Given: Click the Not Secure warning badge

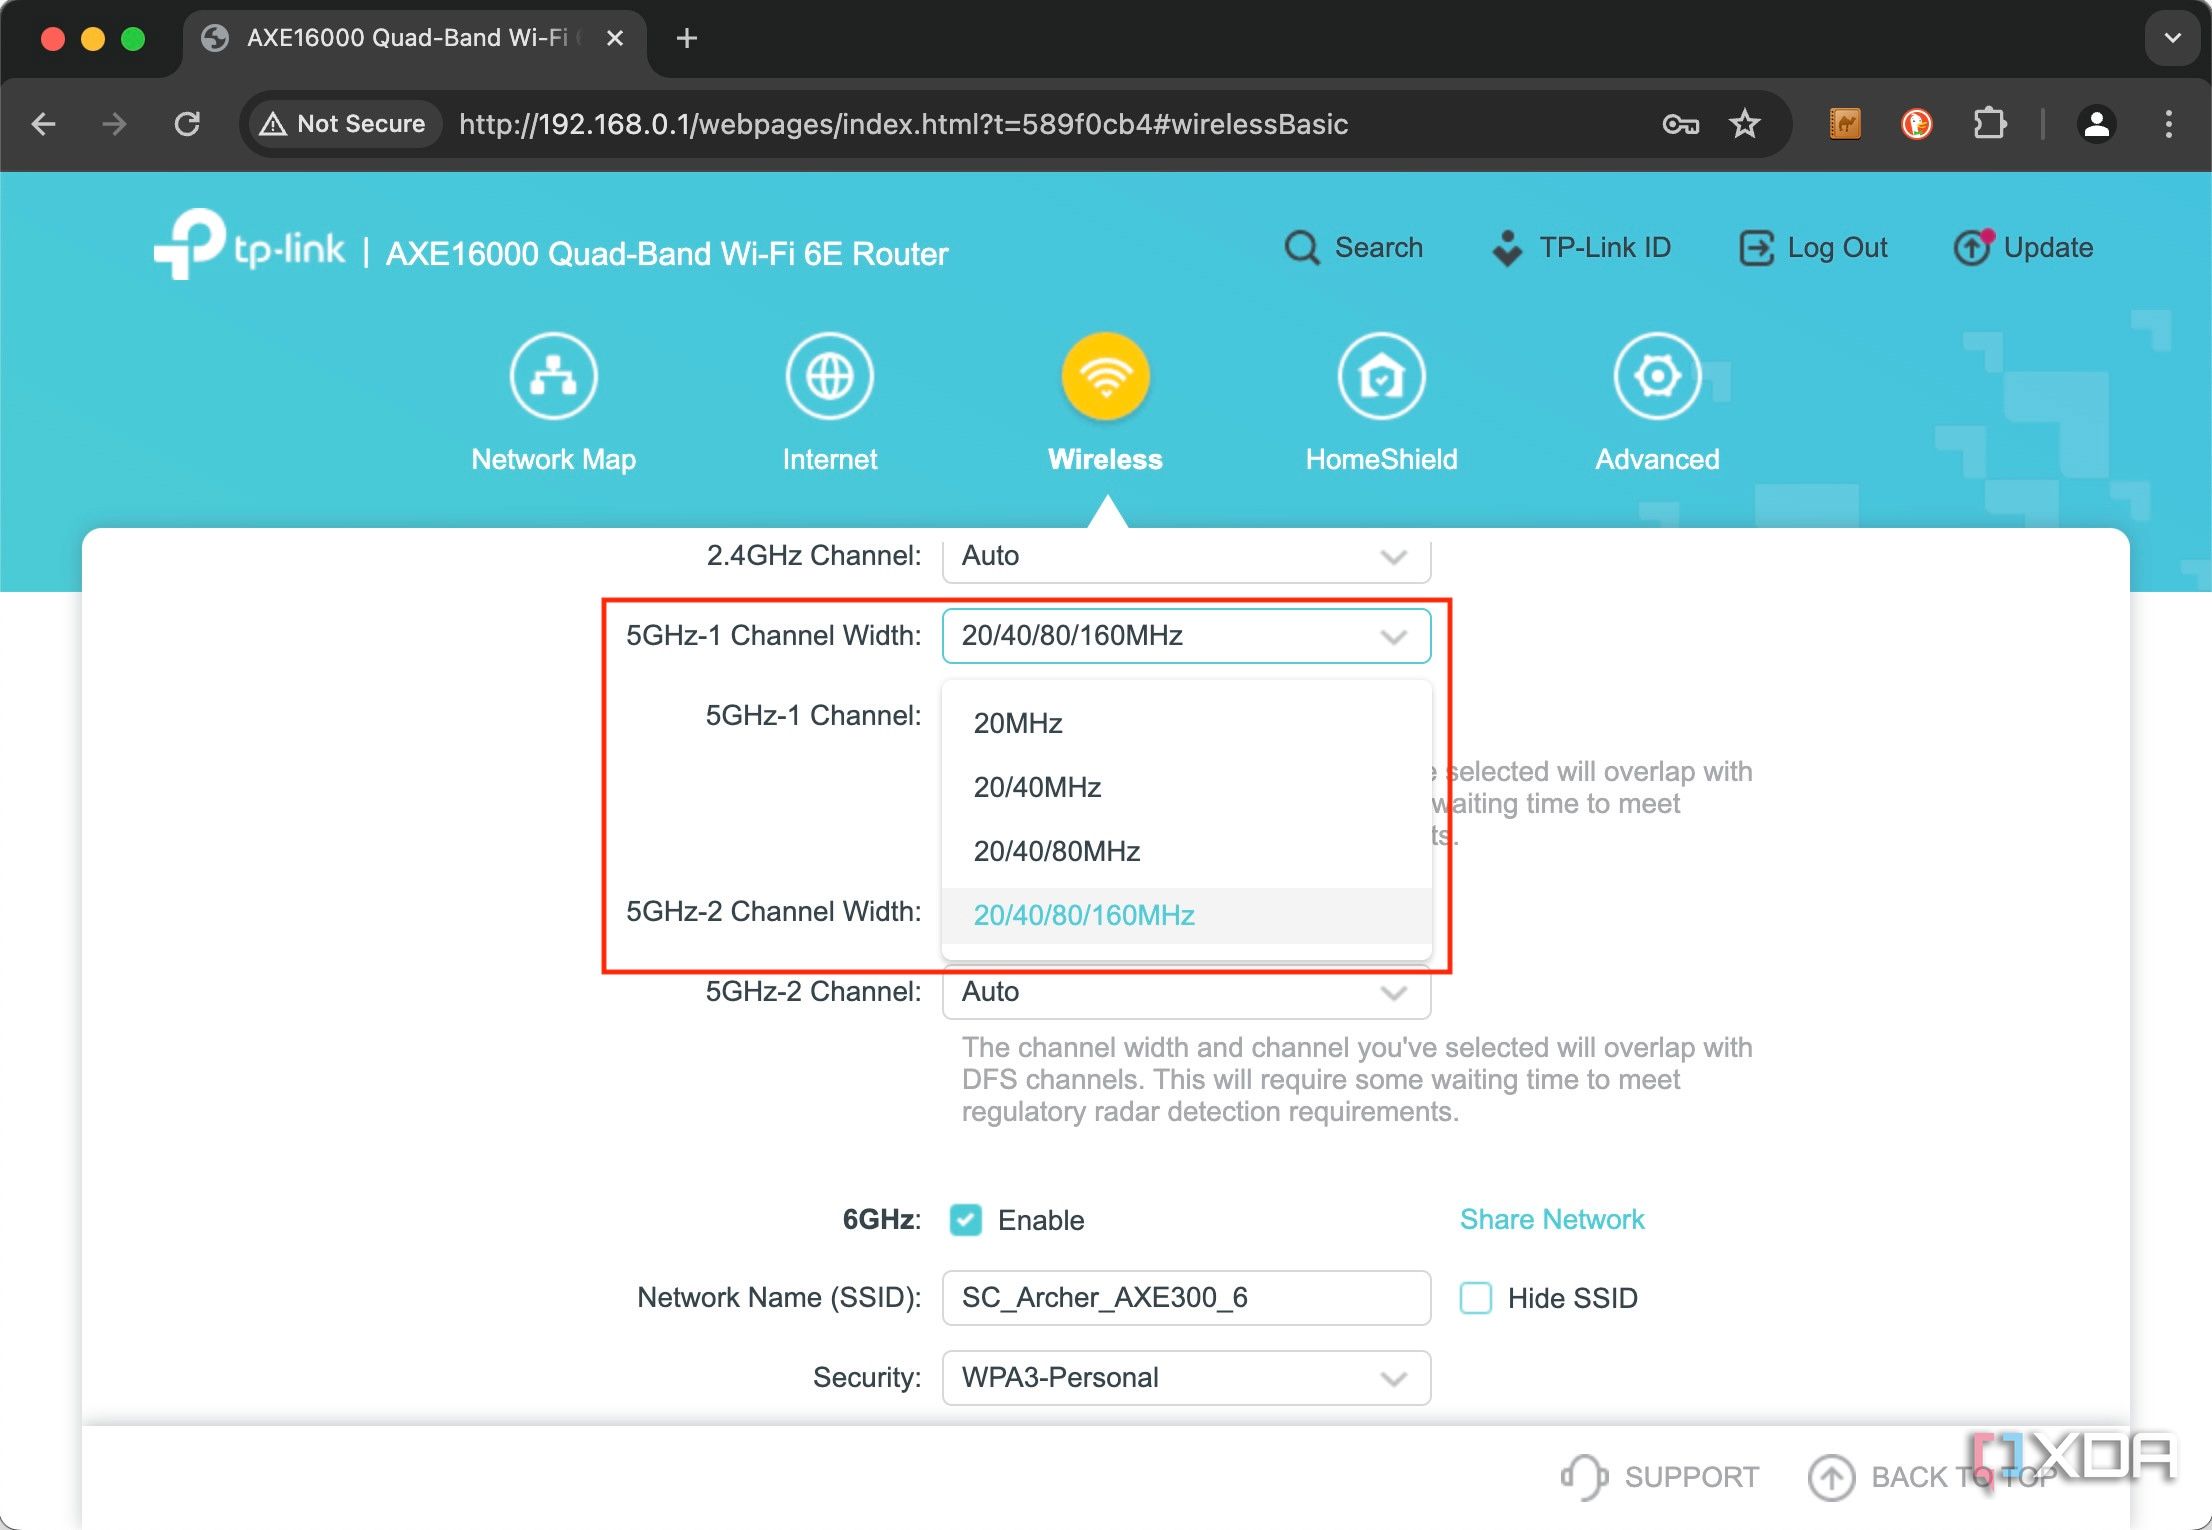Looking at the screenshot, I should point(343,124).
